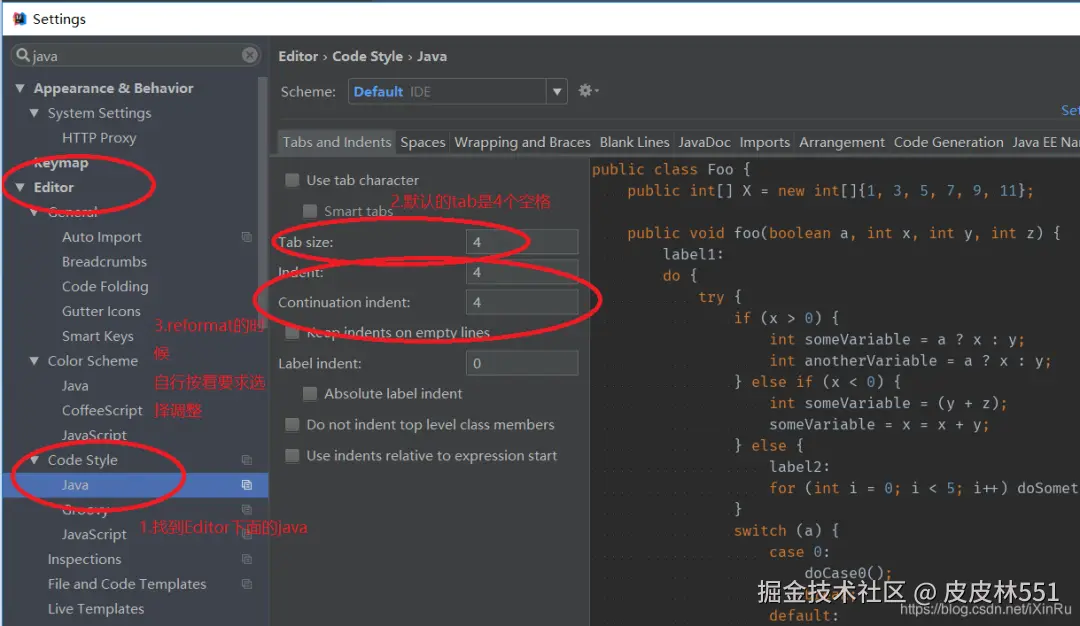
Task: Open the scheme gear actions menu
Action: point(588,91)
